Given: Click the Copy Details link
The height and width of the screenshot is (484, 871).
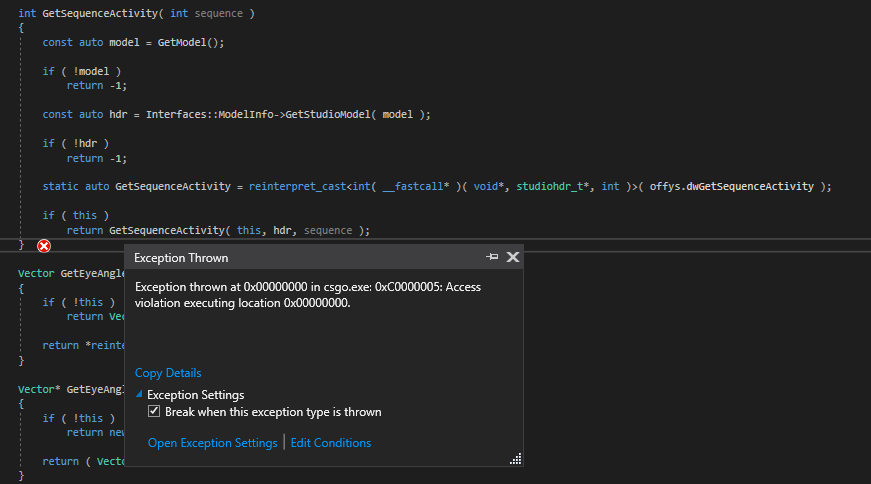Looking at the screenshot, I should 168,373.
